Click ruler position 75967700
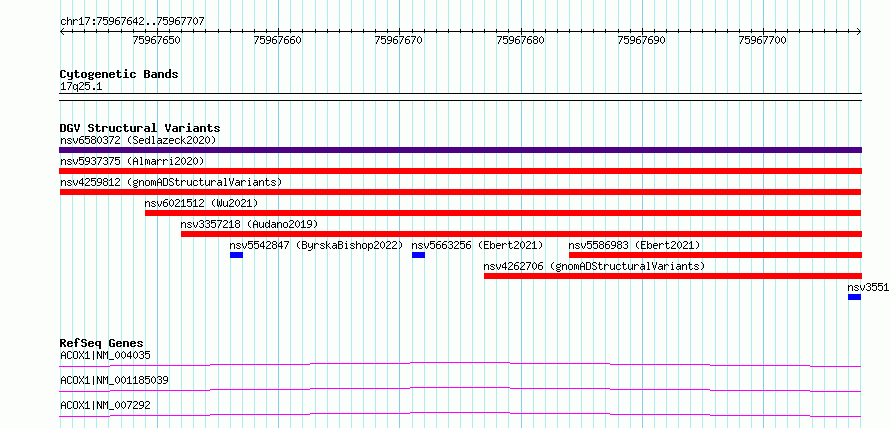The width and height of the screenshot is (890, 428). point(763,40)
